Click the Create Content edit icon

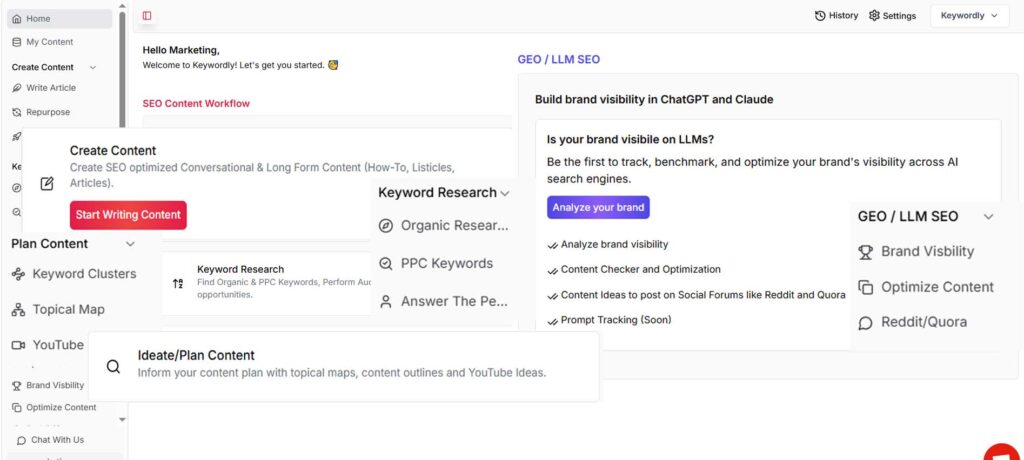coord(47,184)
